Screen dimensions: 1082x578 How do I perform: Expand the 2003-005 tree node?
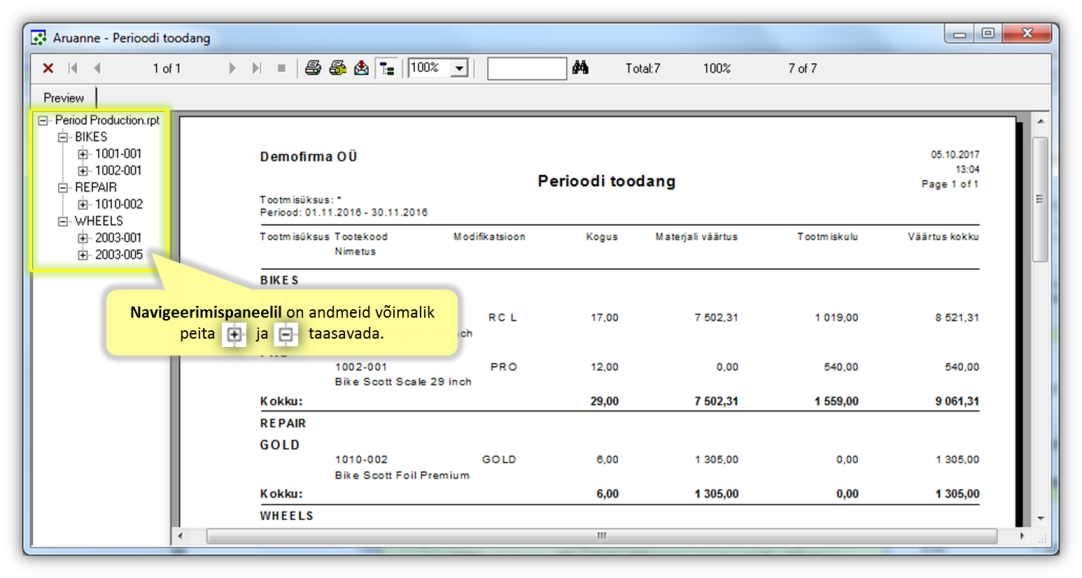(83, 255)
